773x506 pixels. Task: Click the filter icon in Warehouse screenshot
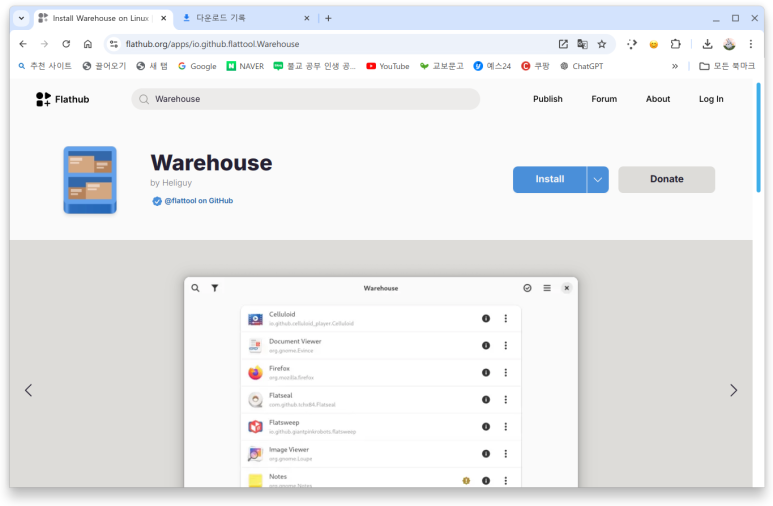click(215, 288)
